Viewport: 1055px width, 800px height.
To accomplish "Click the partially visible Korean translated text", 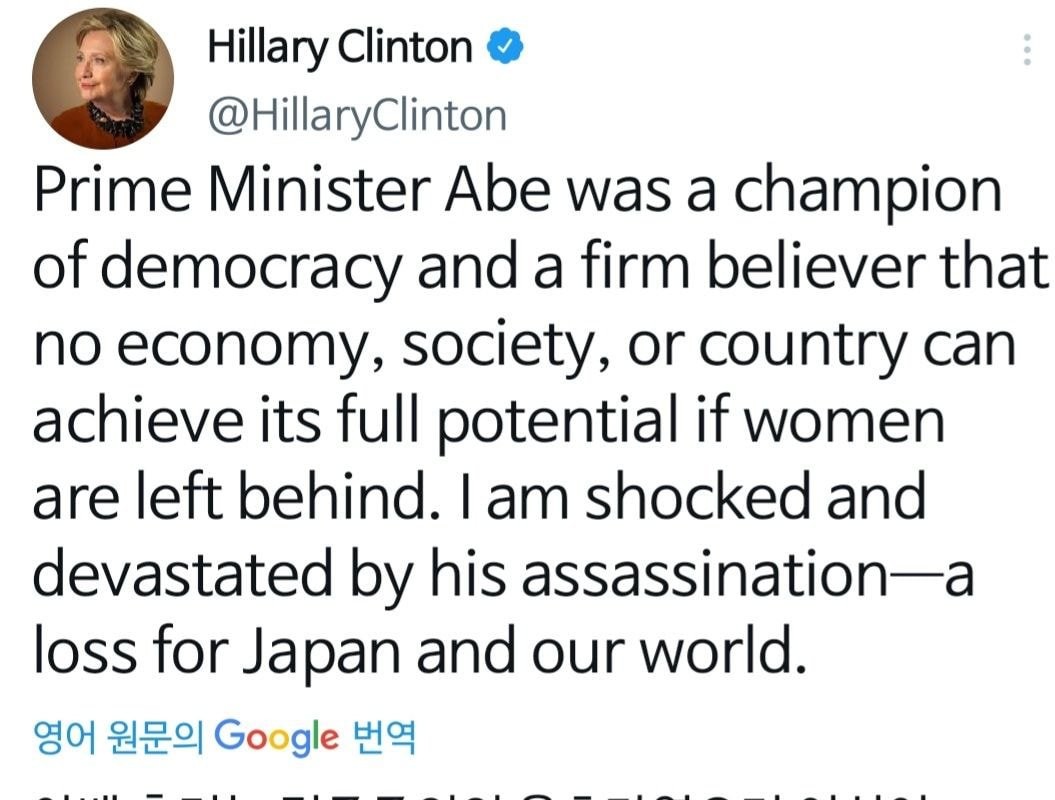I will 480,792.
